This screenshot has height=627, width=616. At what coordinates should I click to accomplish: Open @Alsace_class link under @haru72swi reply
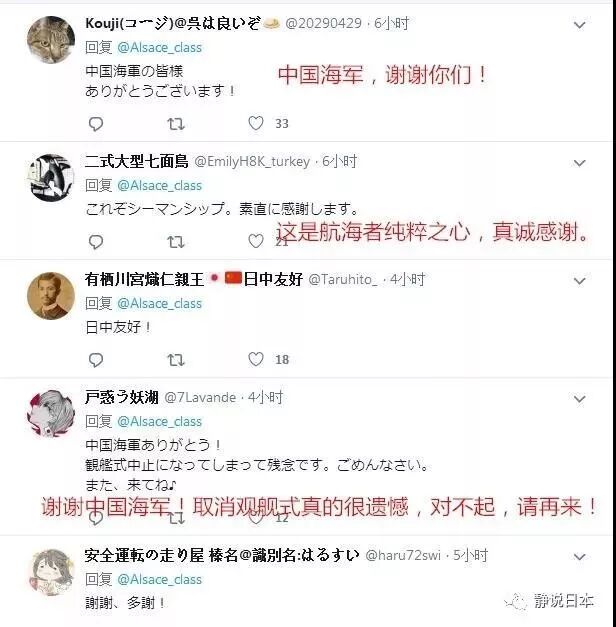(159, 579)
